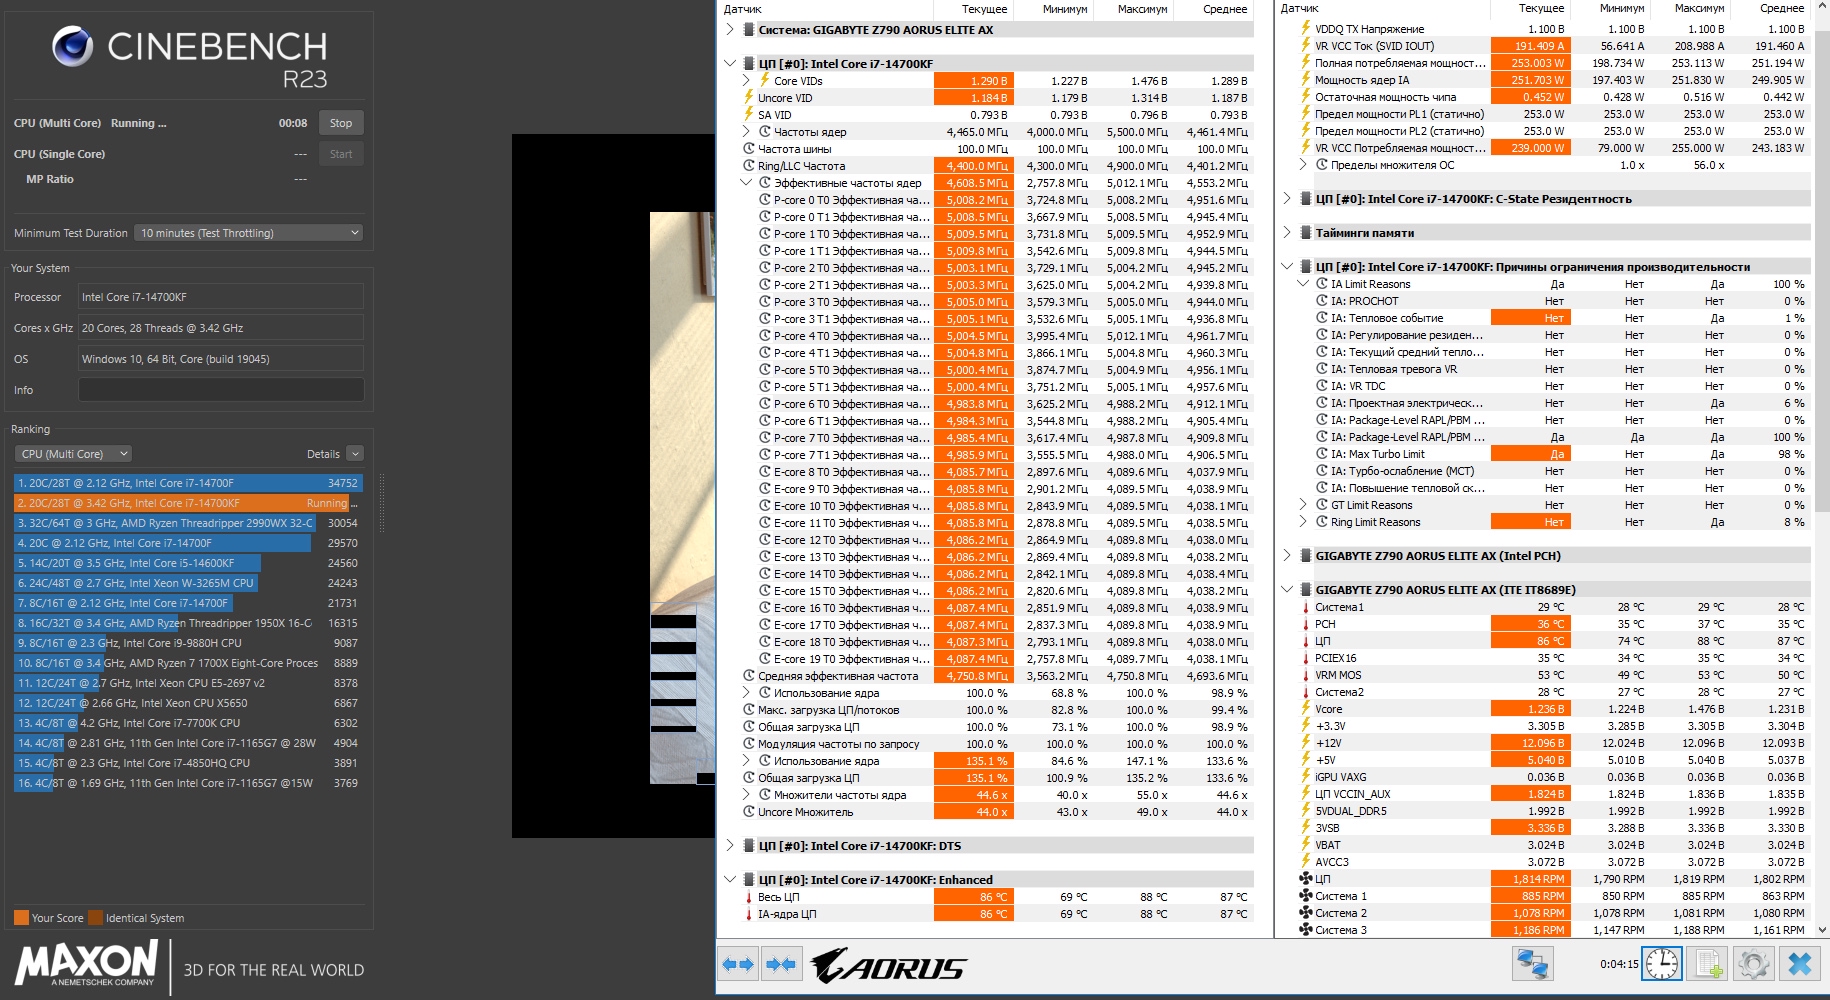Expand the i7-14700KF DTS section
The height and width of the screenshot is (1000, 1830).
pos(730,846)
